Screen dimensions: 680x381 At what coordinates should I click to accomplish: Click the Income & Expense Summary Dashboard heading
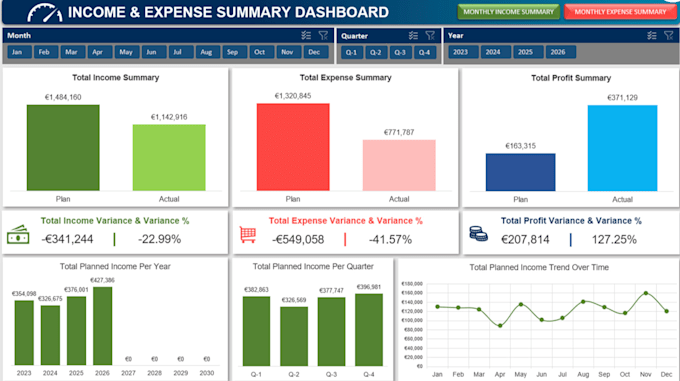(x=228, y=12)
